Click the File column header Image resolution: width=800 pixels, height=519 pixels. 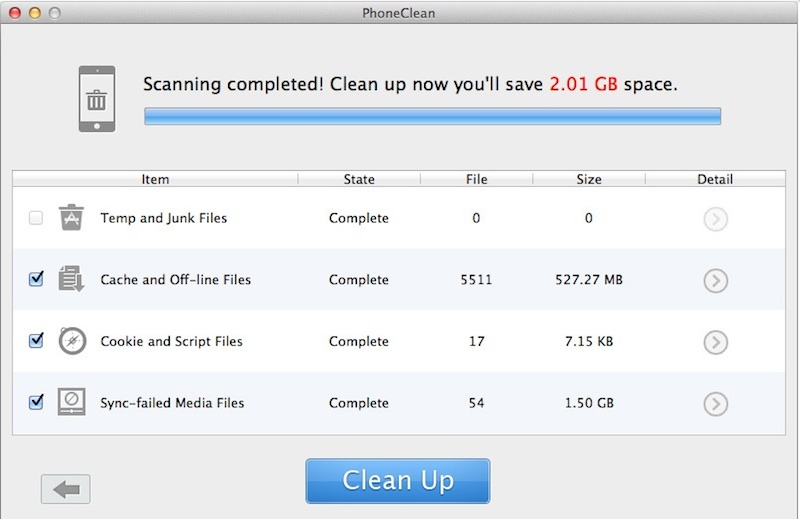(476, 180)
